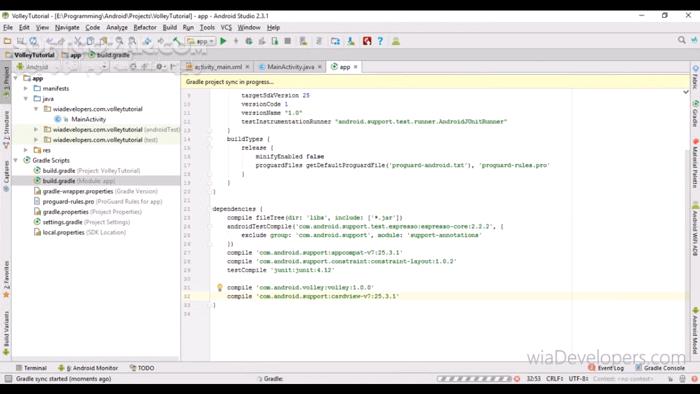Screen dimensions: 700x394
Task: Click the Make Project hammer icon
Action: tap(177, 41)
